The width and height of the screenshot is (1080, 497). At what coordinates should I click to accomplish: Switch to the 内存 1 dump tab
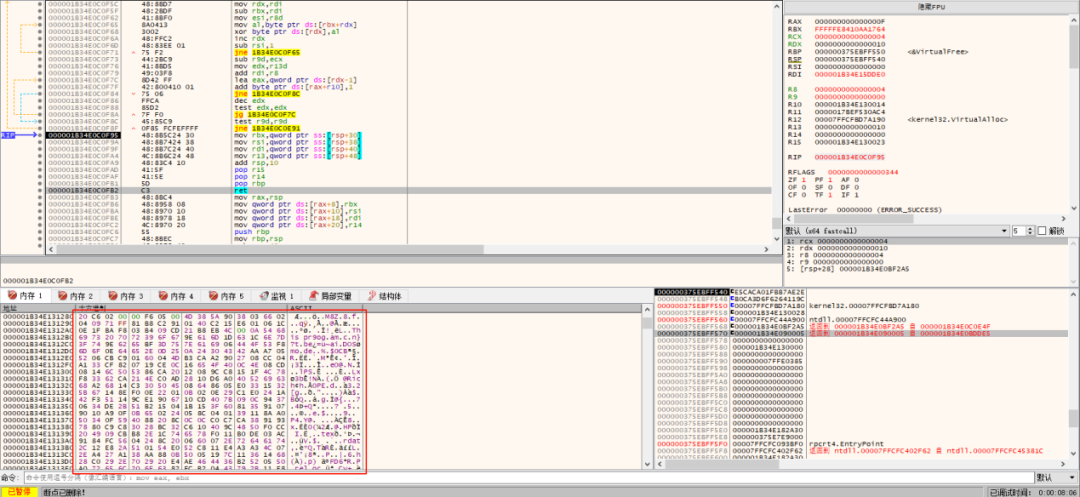(25, 295)
